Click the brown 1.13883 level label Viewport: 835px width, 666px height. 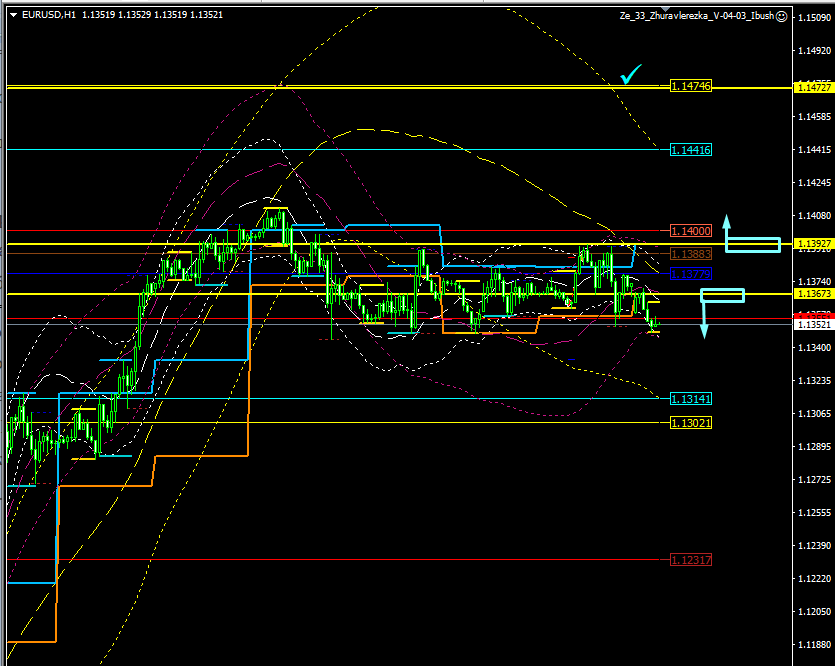click(691, 254)
